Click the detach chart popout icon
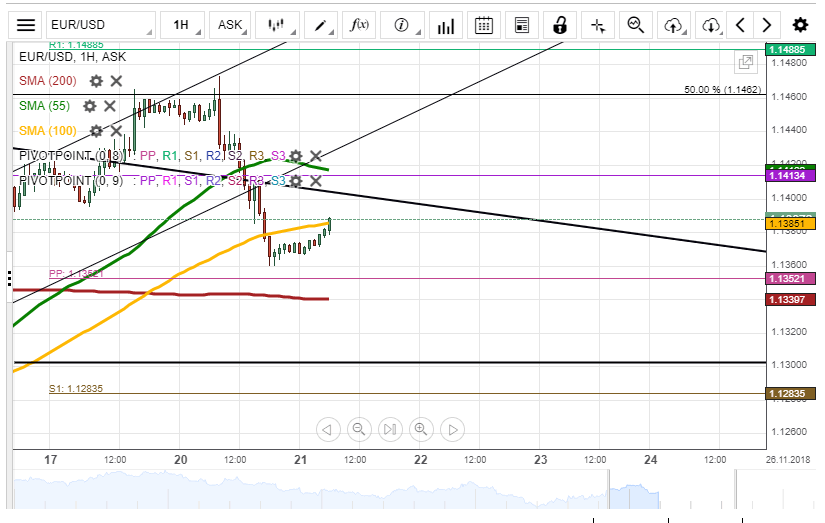 [x=746, y=63]
